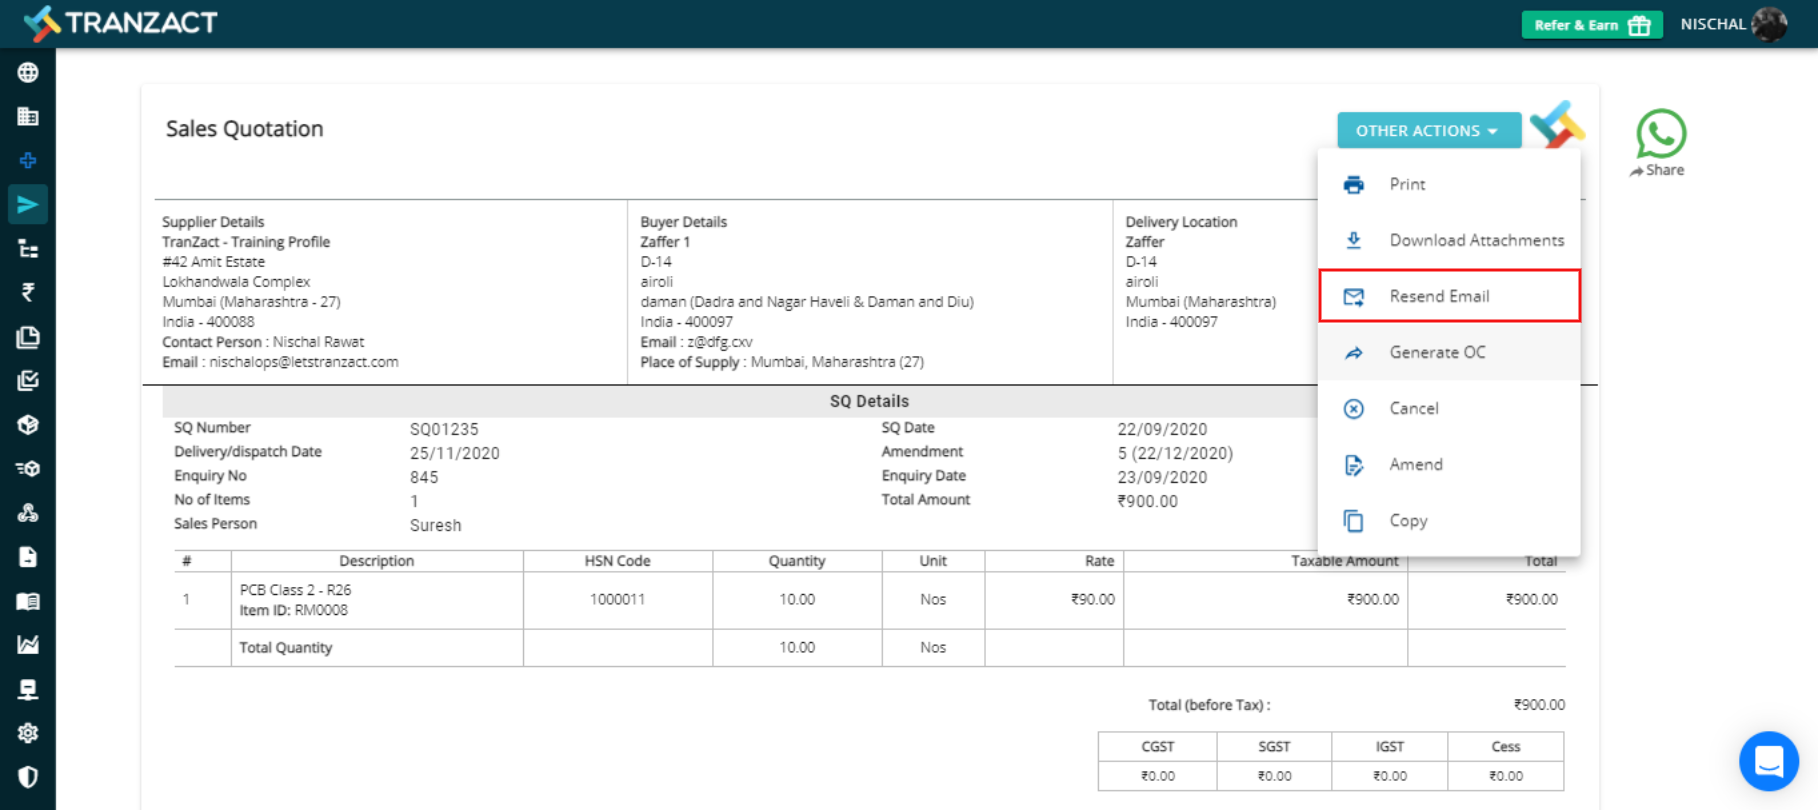Open the box inventory icon in the sidebar
The image size is (1818, 810).
click(28, 425)
